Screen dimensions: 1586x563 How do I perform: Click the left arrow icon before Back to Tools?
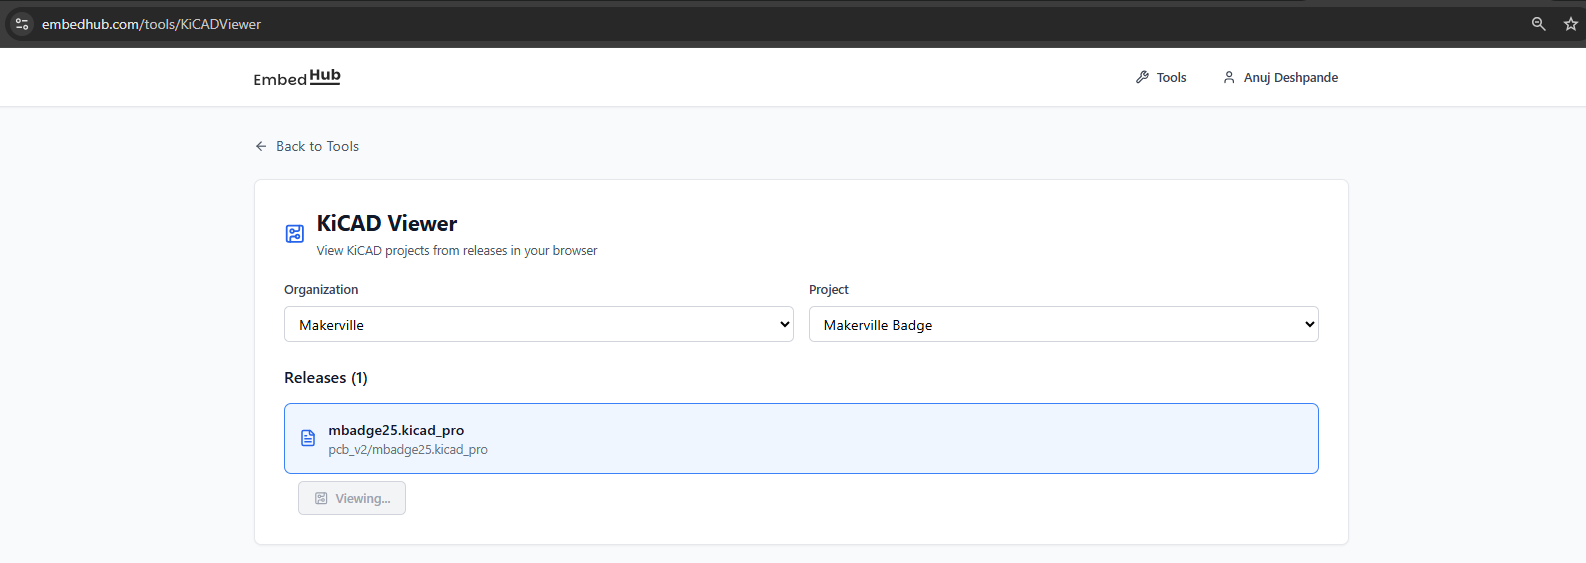261,146
